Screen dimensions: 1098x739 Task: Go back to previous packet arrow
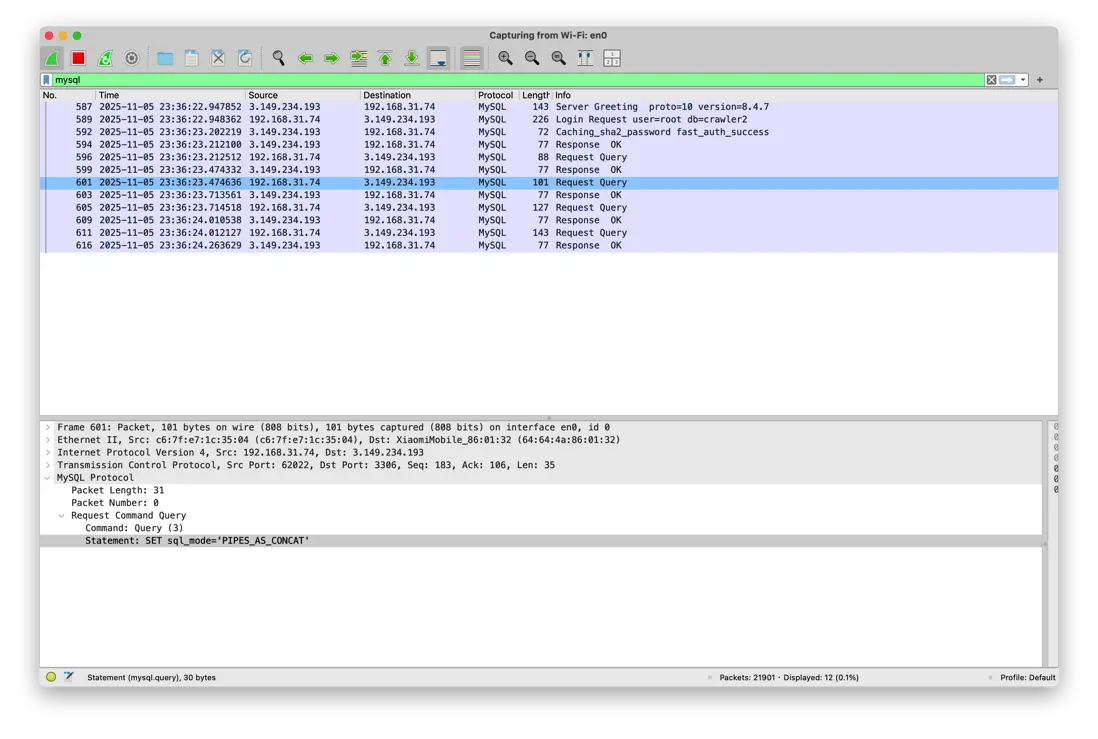(305, 58)
